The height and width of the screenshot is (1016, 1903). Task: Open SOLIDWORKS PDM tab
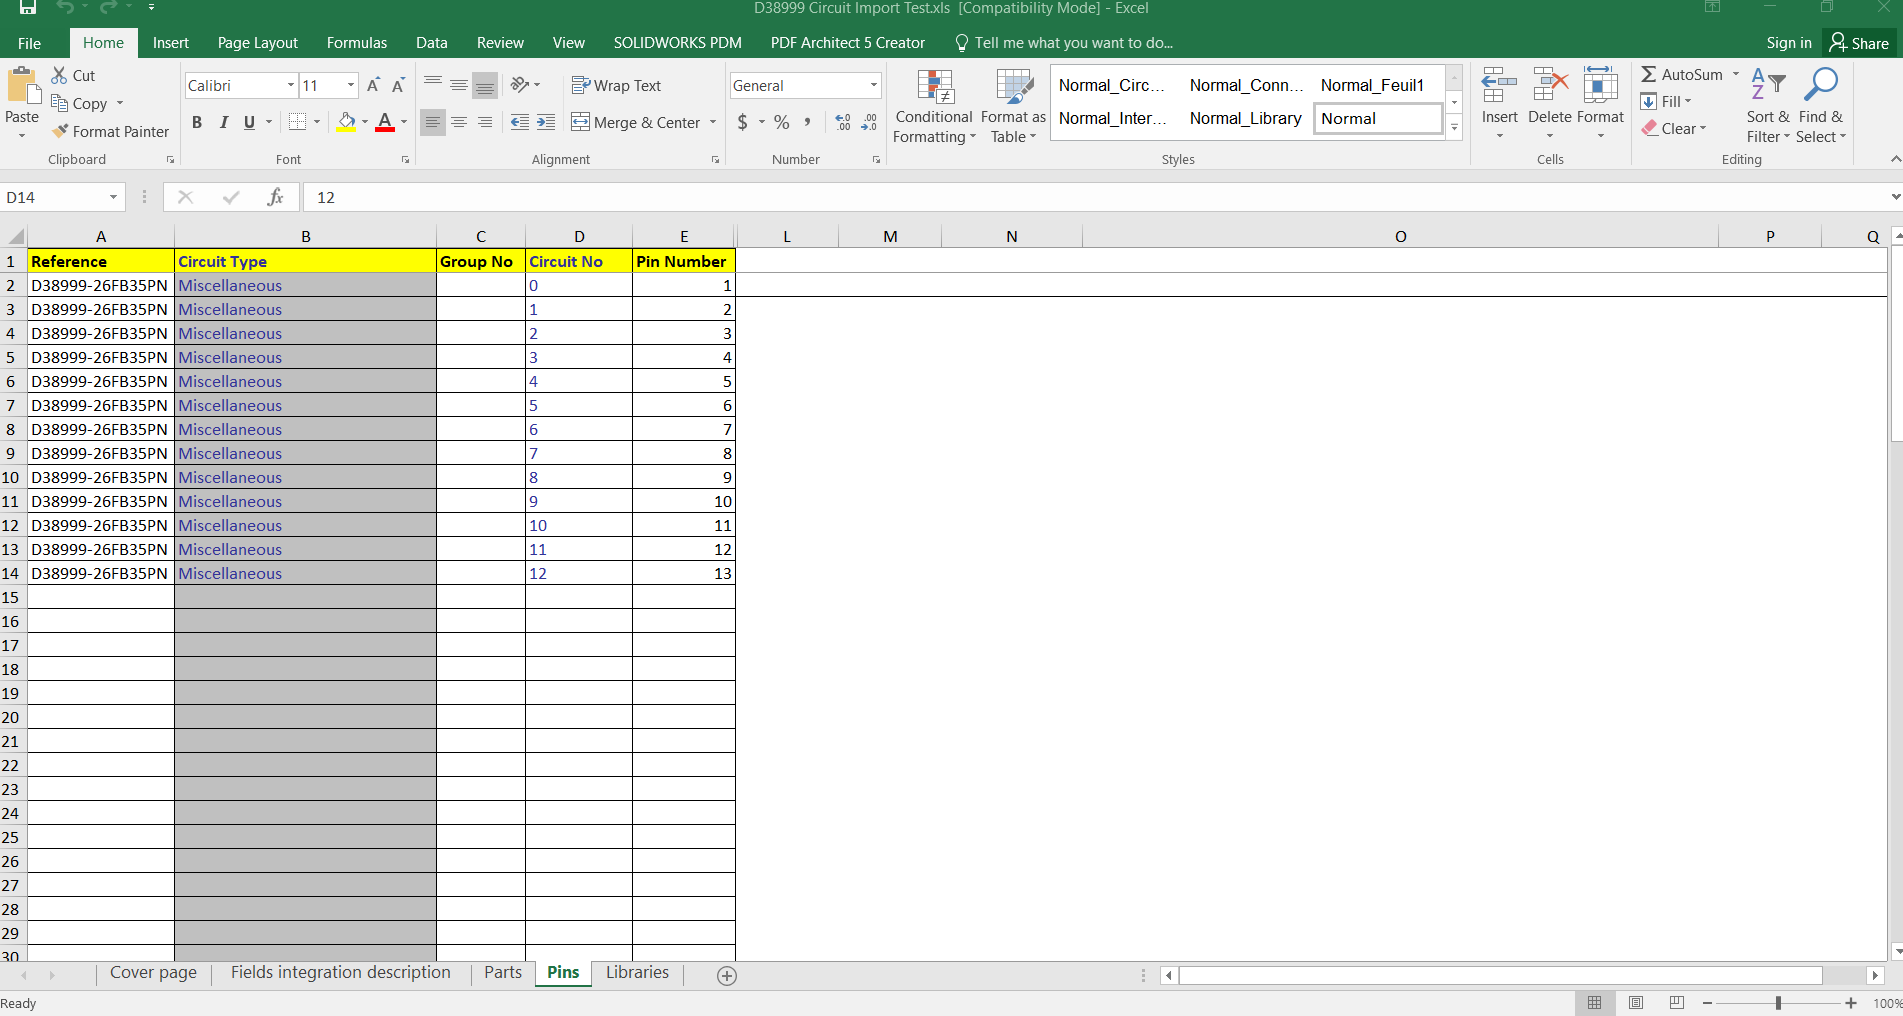pos(678,43)
